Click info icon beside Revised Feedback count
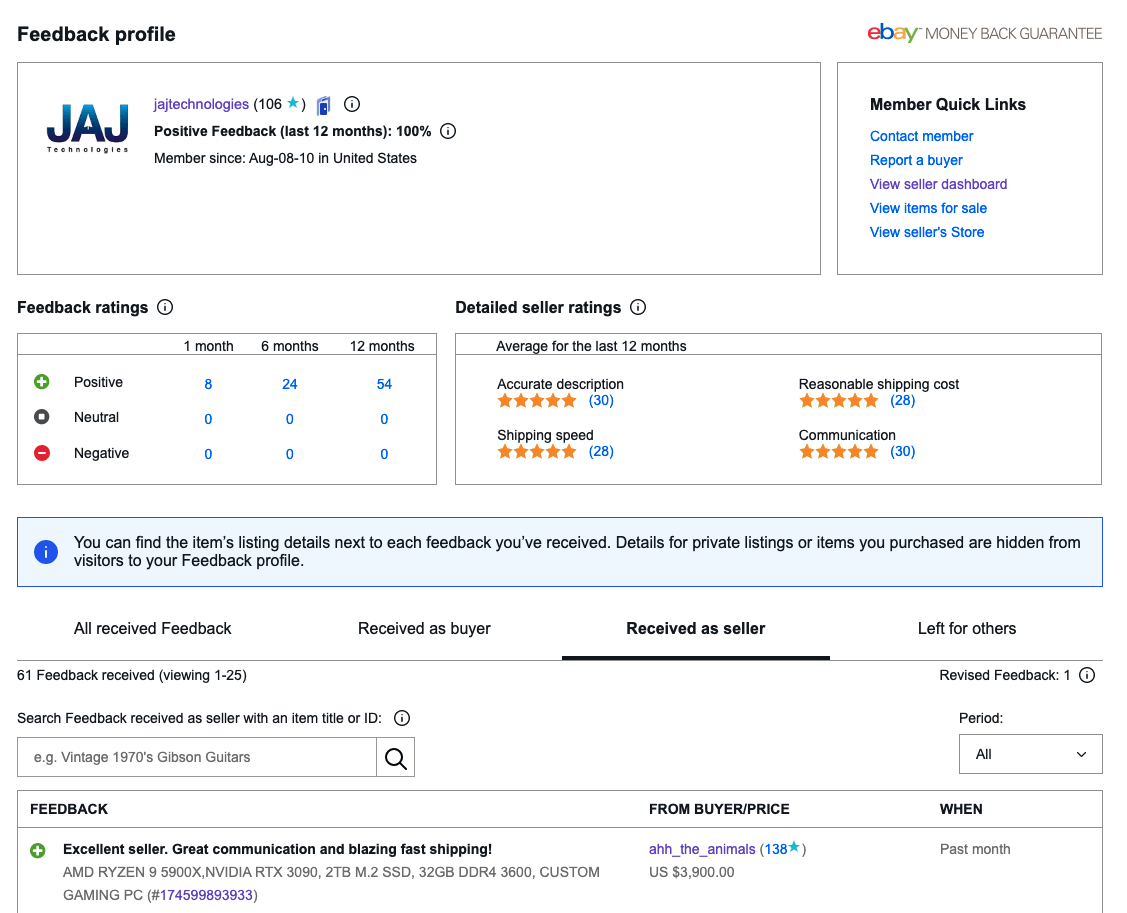 [x=1087, y=675]
